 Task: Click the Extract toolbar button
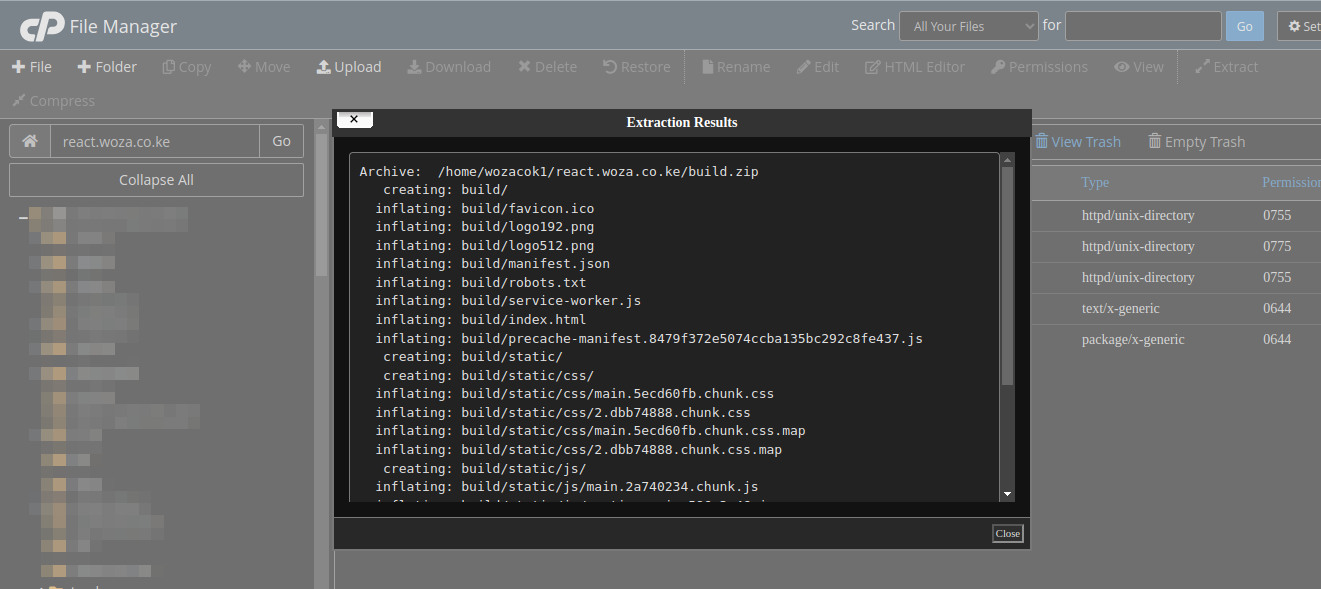1227,67
